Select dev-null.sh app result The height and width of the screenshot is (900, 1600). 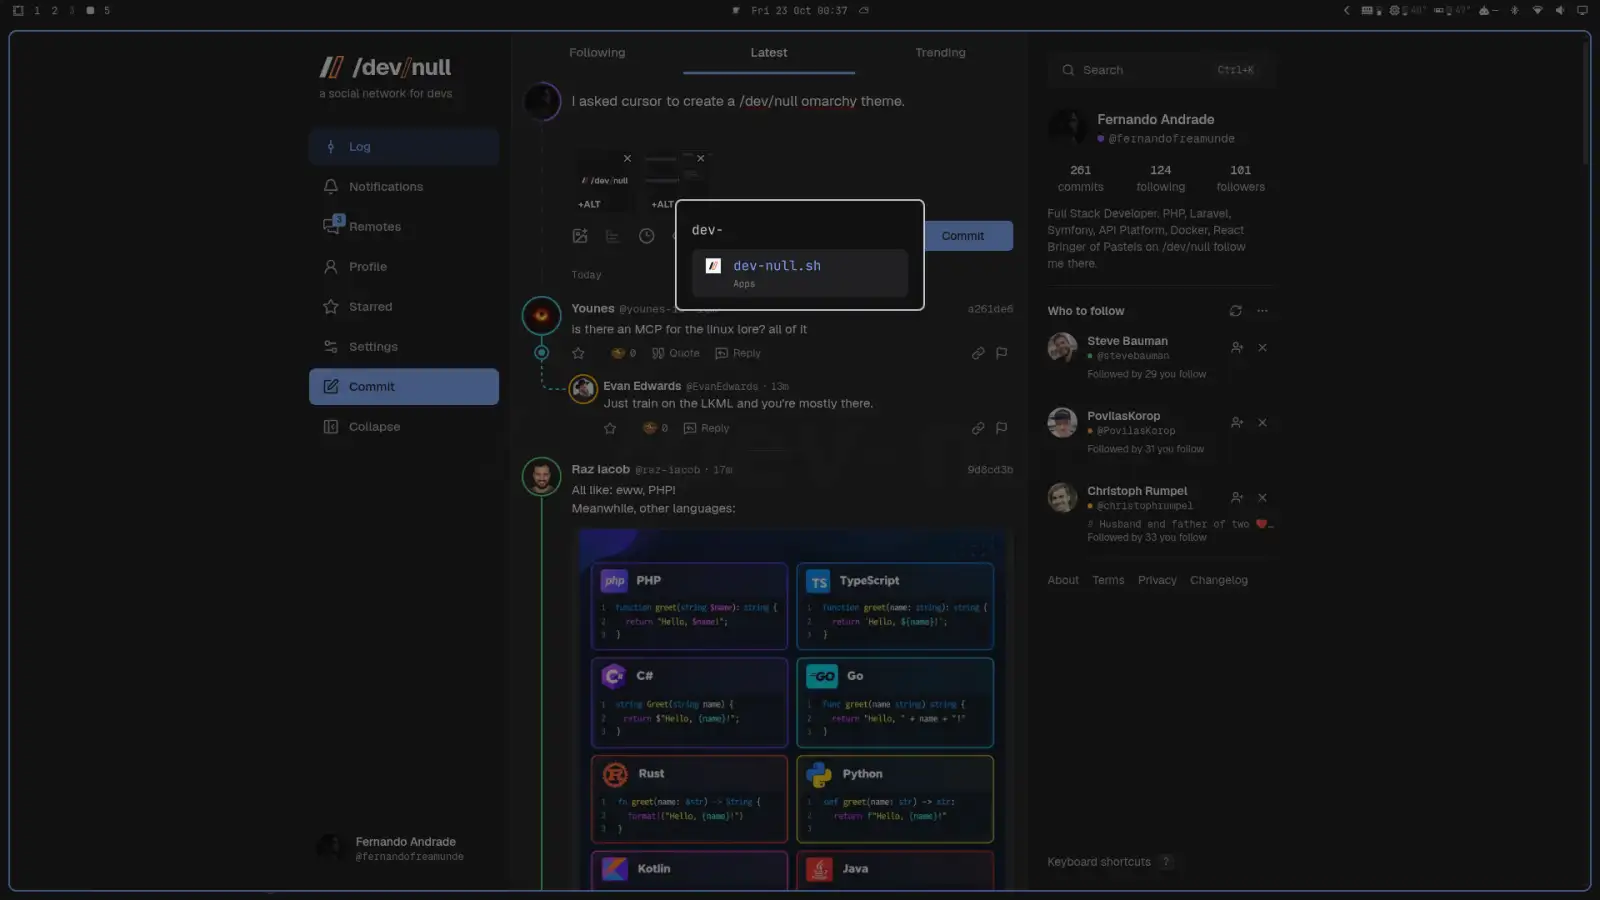tap(800, 273)
